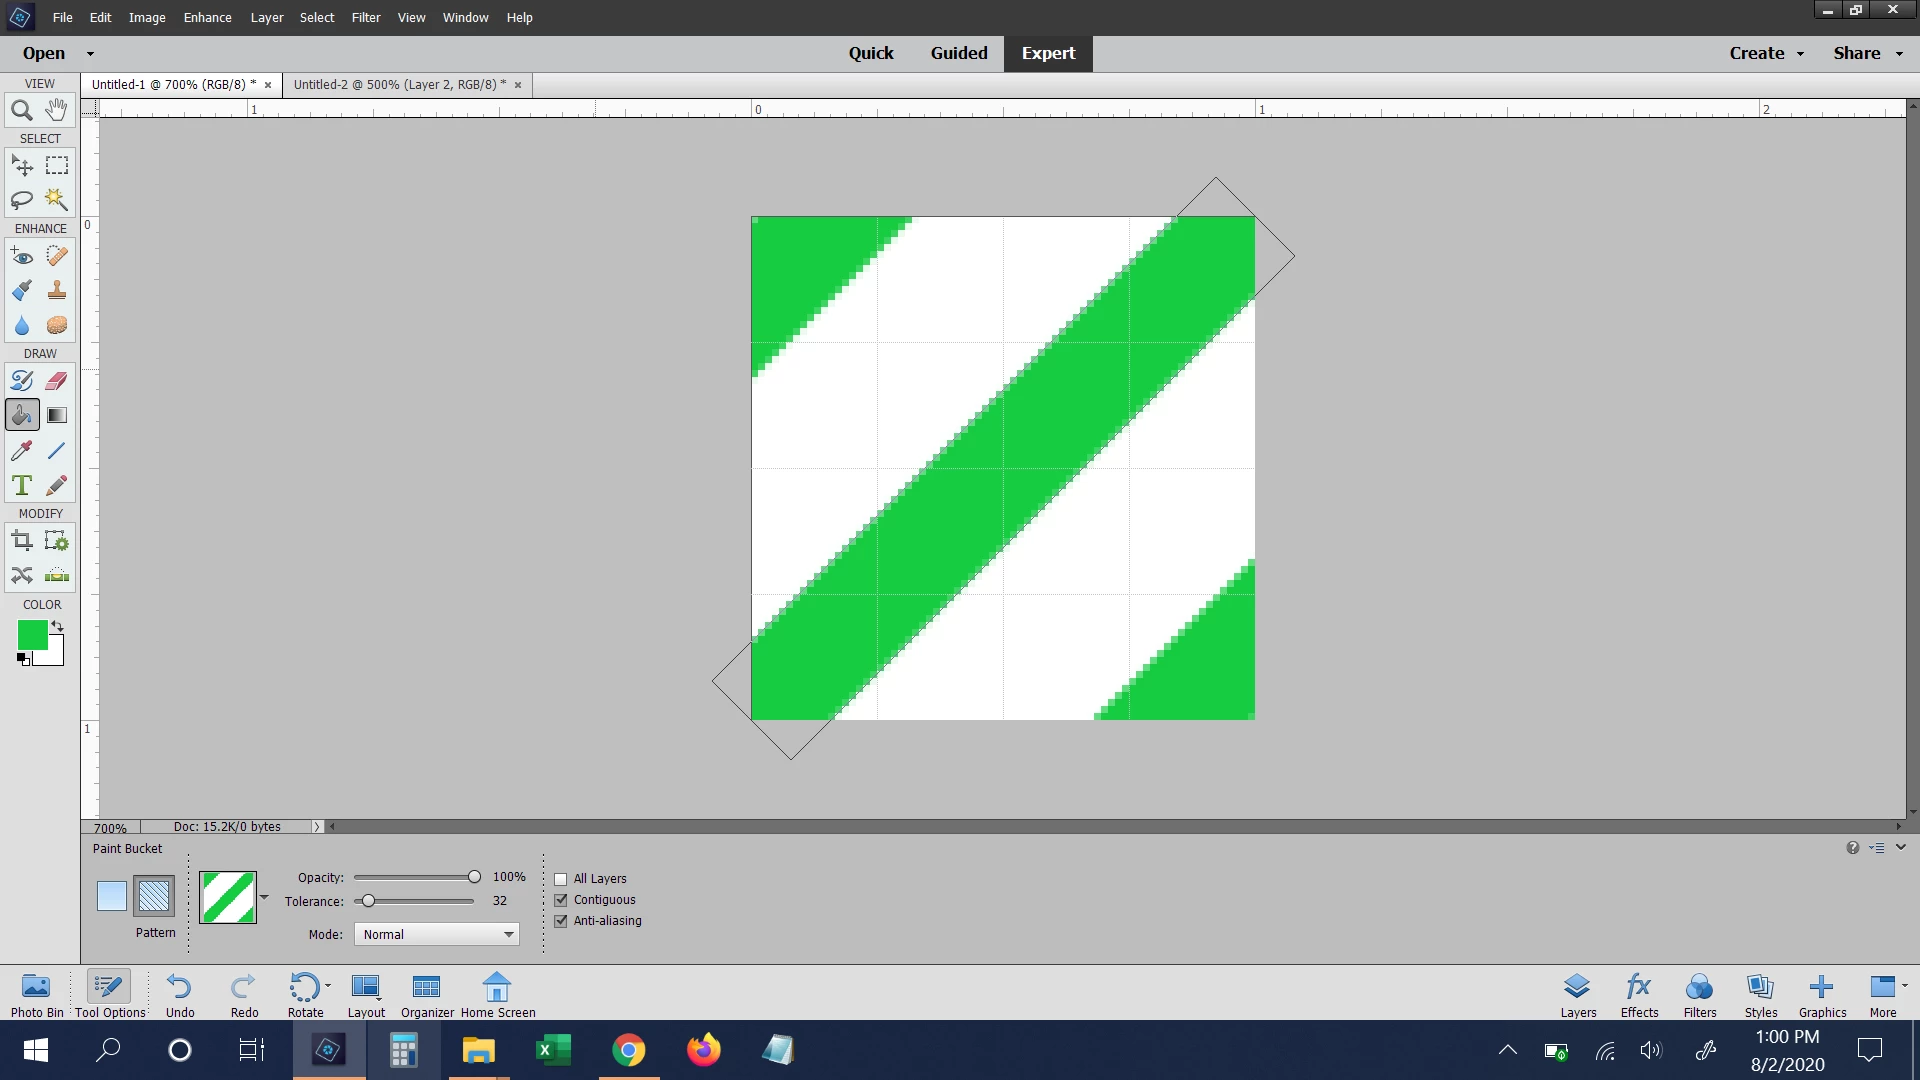Disable Anti-aliasing checkbox
The height and width of the screenshot is (1080, 1920).
[x=561, y=921]
